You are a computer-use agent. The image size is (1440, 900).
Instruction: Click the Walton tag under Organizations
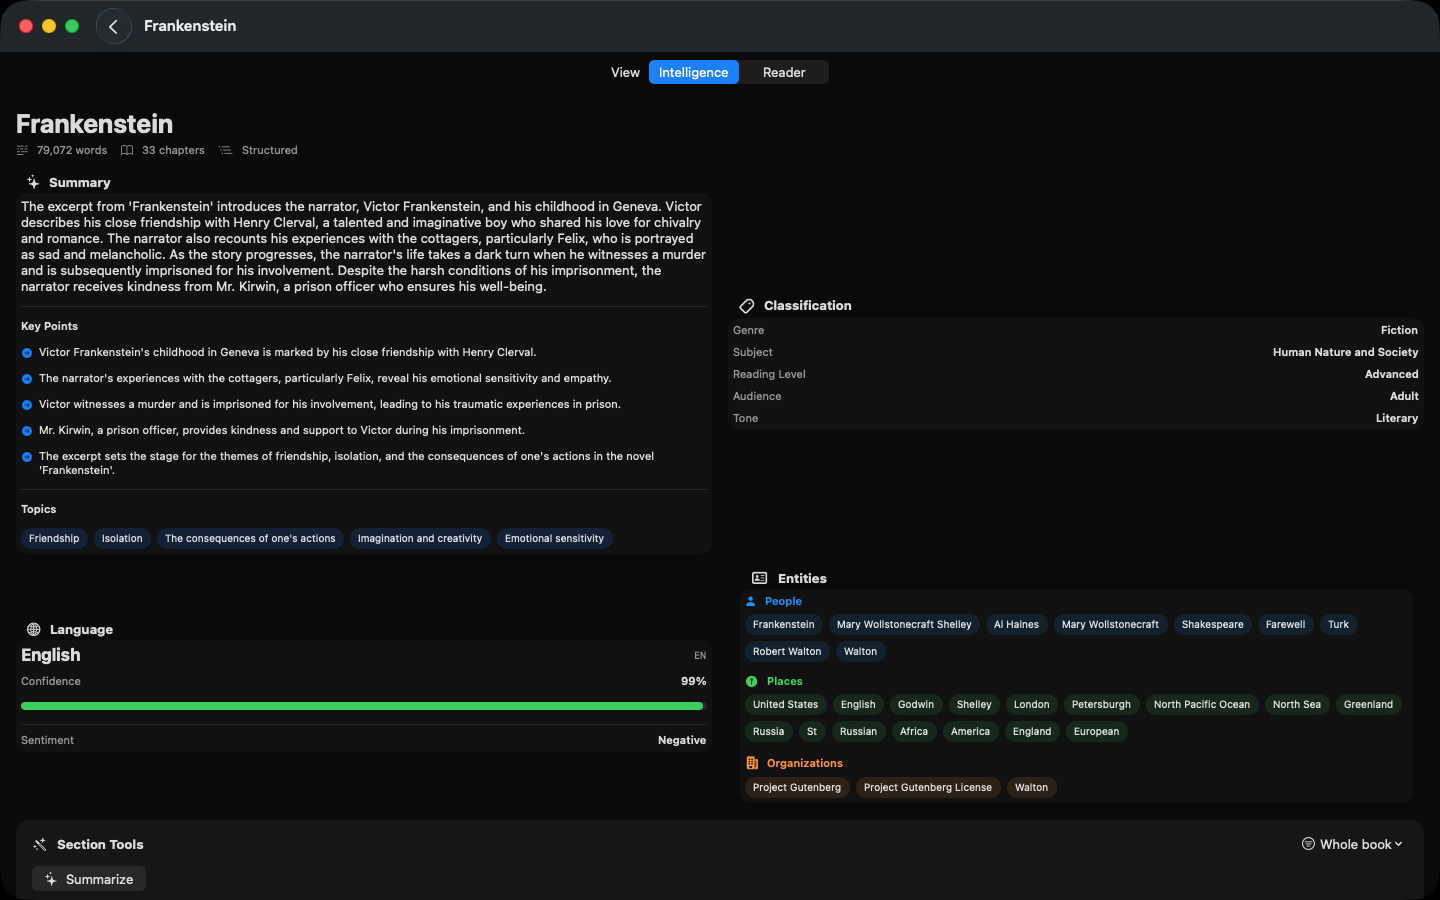[1031, 787]
